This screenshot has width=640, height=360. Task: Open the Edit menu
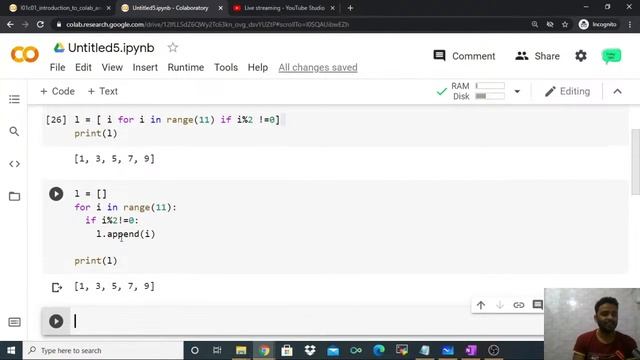(x=83, y=67)
